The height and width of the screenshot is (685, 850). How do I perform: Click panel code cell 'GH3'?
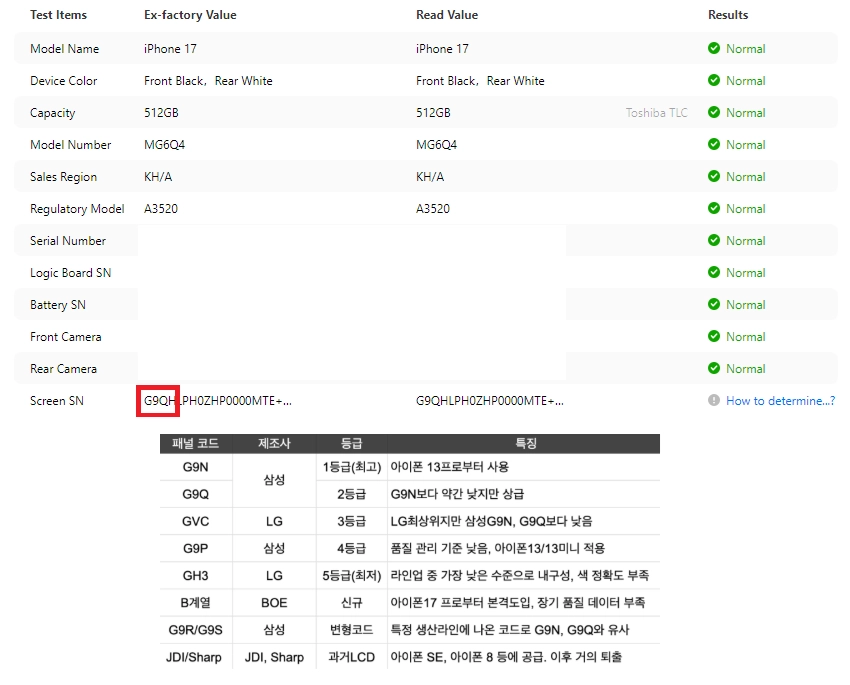(195, 575)
